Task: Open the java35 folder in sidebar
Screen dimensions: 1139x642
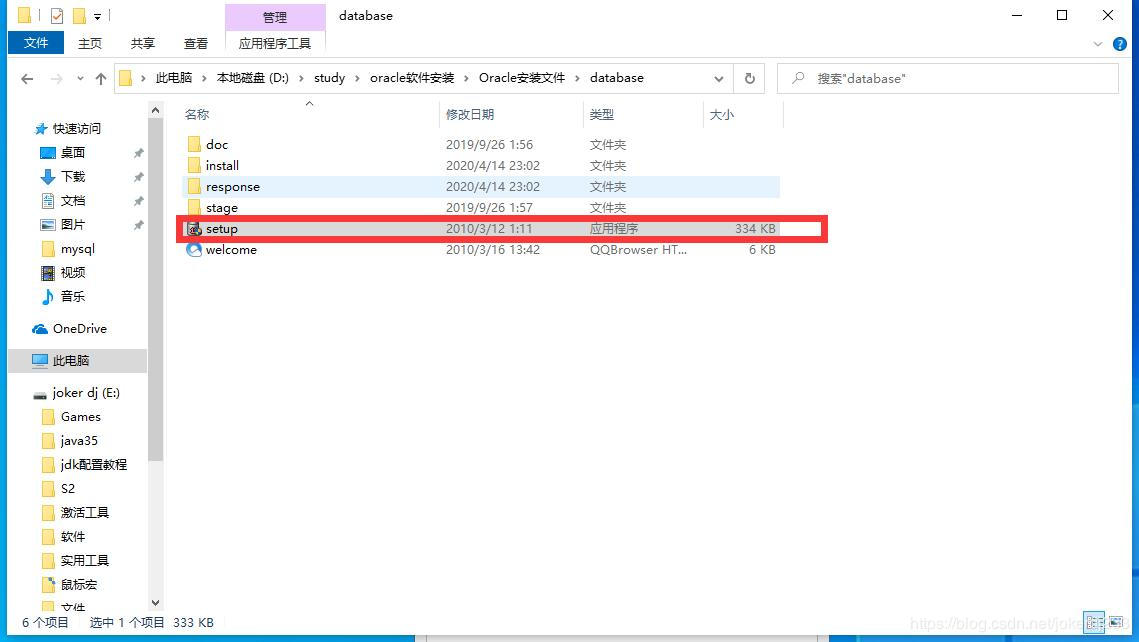Action: (x=78, y=441)
